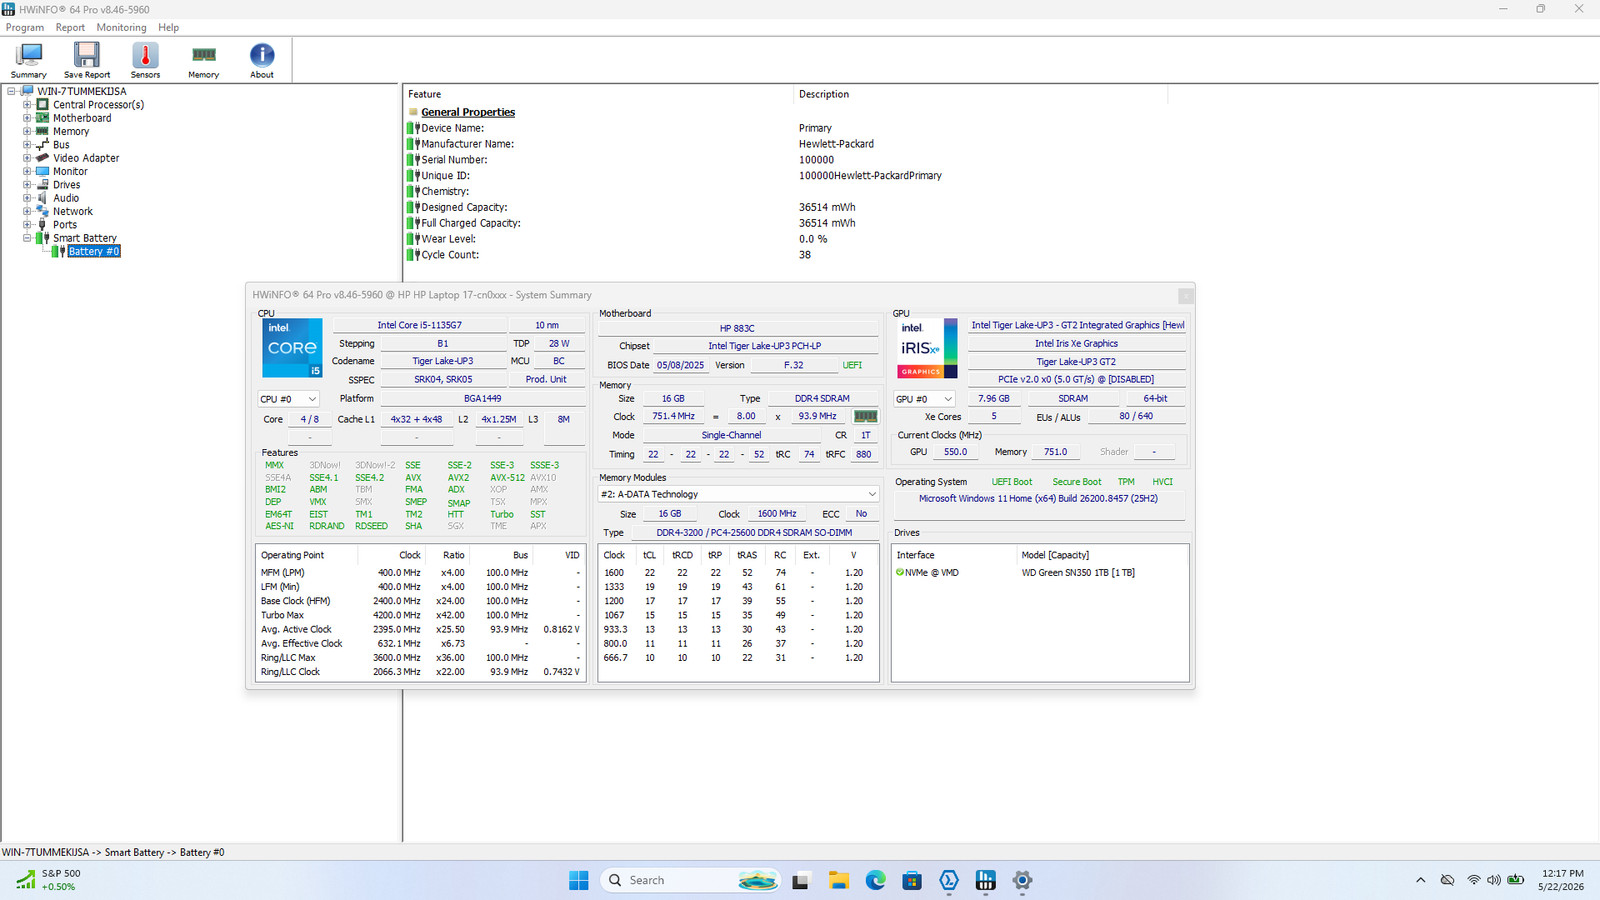Open the GPU #0 selector dropdown
The height and width of the screenshot is (900, 1600).
[x=924, y=399]
